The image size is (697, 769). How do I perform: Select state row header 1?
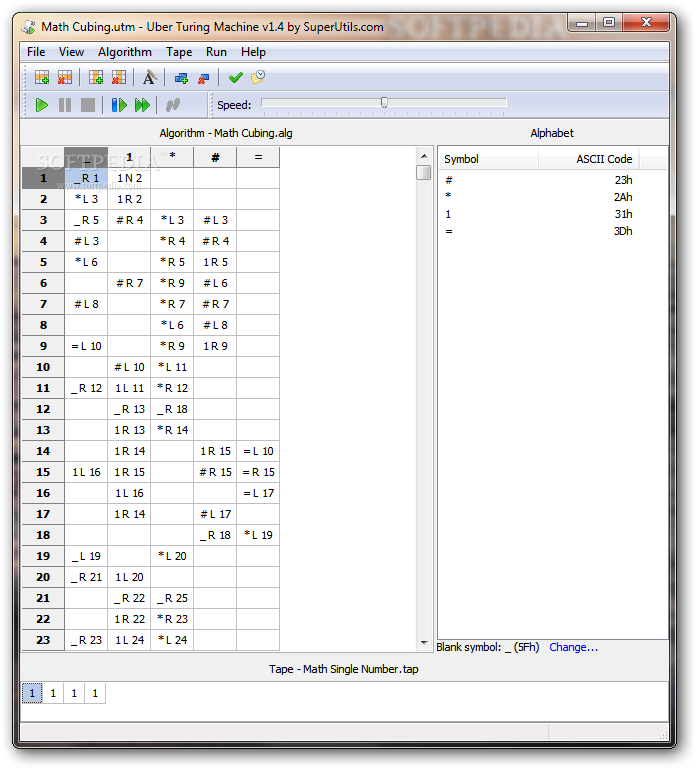43,178
